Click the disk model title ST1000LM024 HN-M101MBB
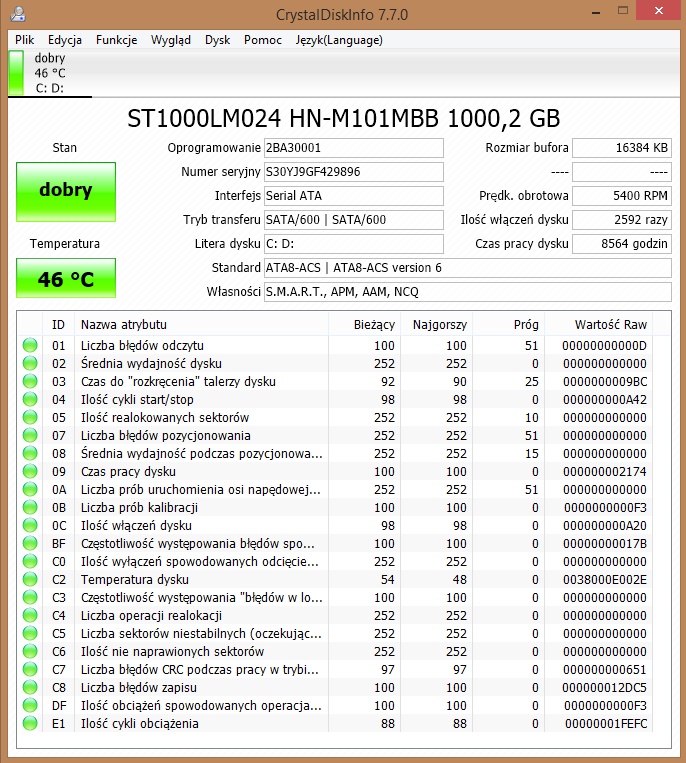686x763 pixels. (343, 118)
